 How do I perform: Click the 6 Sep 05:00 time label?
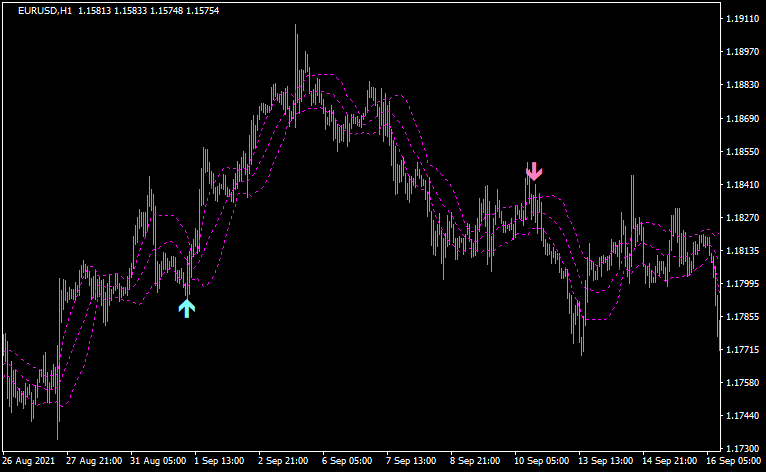pyautogui.click(x=349, y=462)
